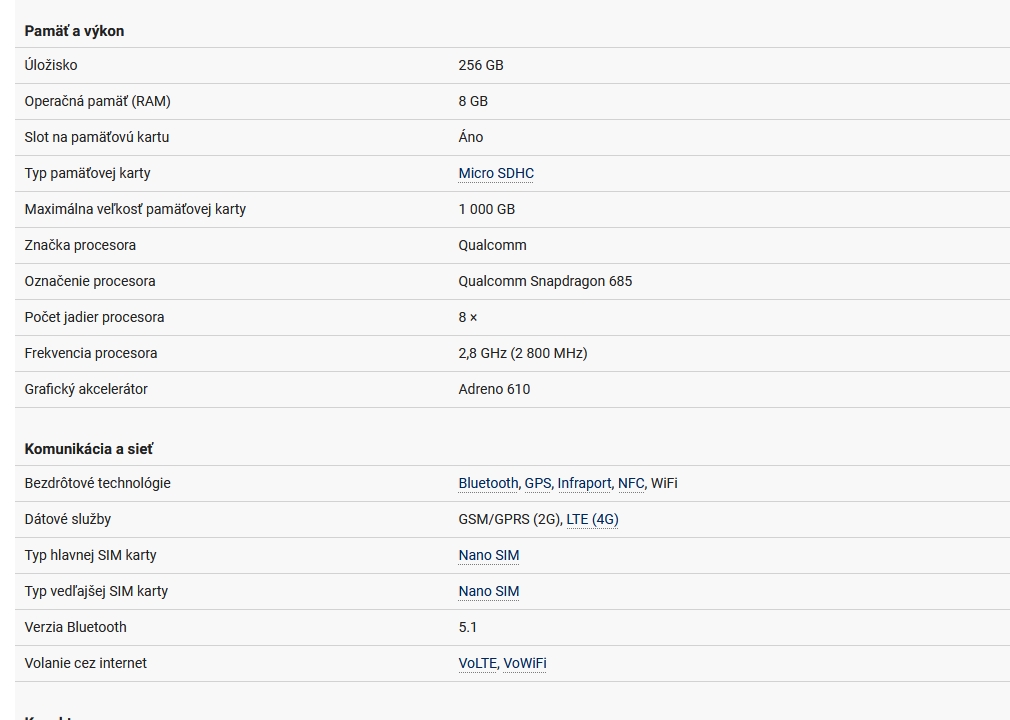Select the 1 000 GB maximum card size
Image resolution: width=1010 pixels, height=720 pixels.
coord(487,209)
